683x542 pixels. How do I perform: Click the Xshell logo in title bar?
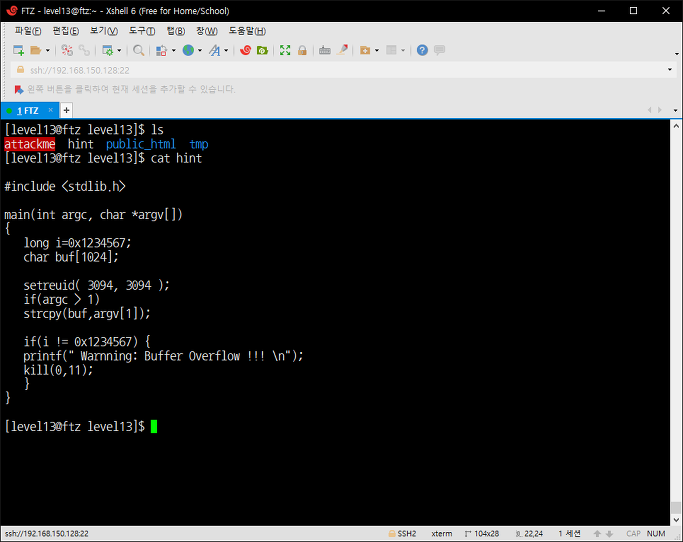pos(12,10)
